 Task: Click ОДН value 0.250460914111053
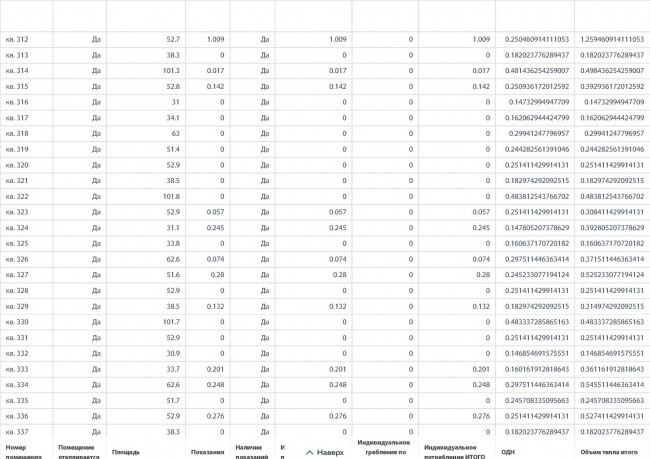537,39
